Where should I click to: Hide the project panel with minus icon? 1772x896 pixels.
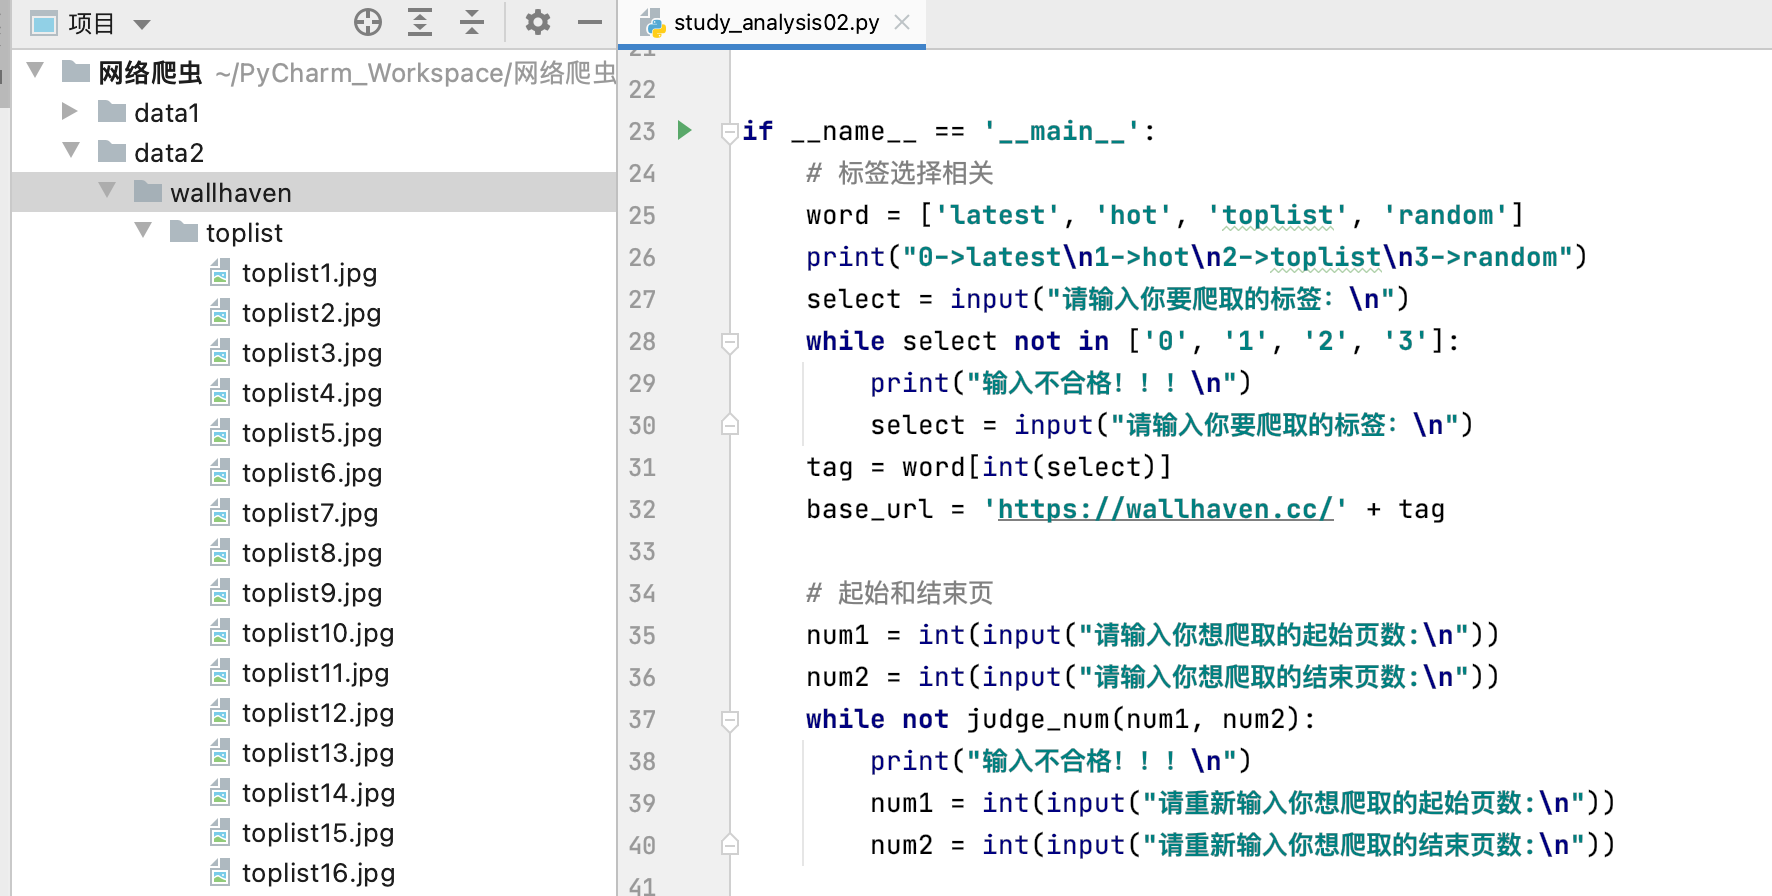click(x=590, y=22)
